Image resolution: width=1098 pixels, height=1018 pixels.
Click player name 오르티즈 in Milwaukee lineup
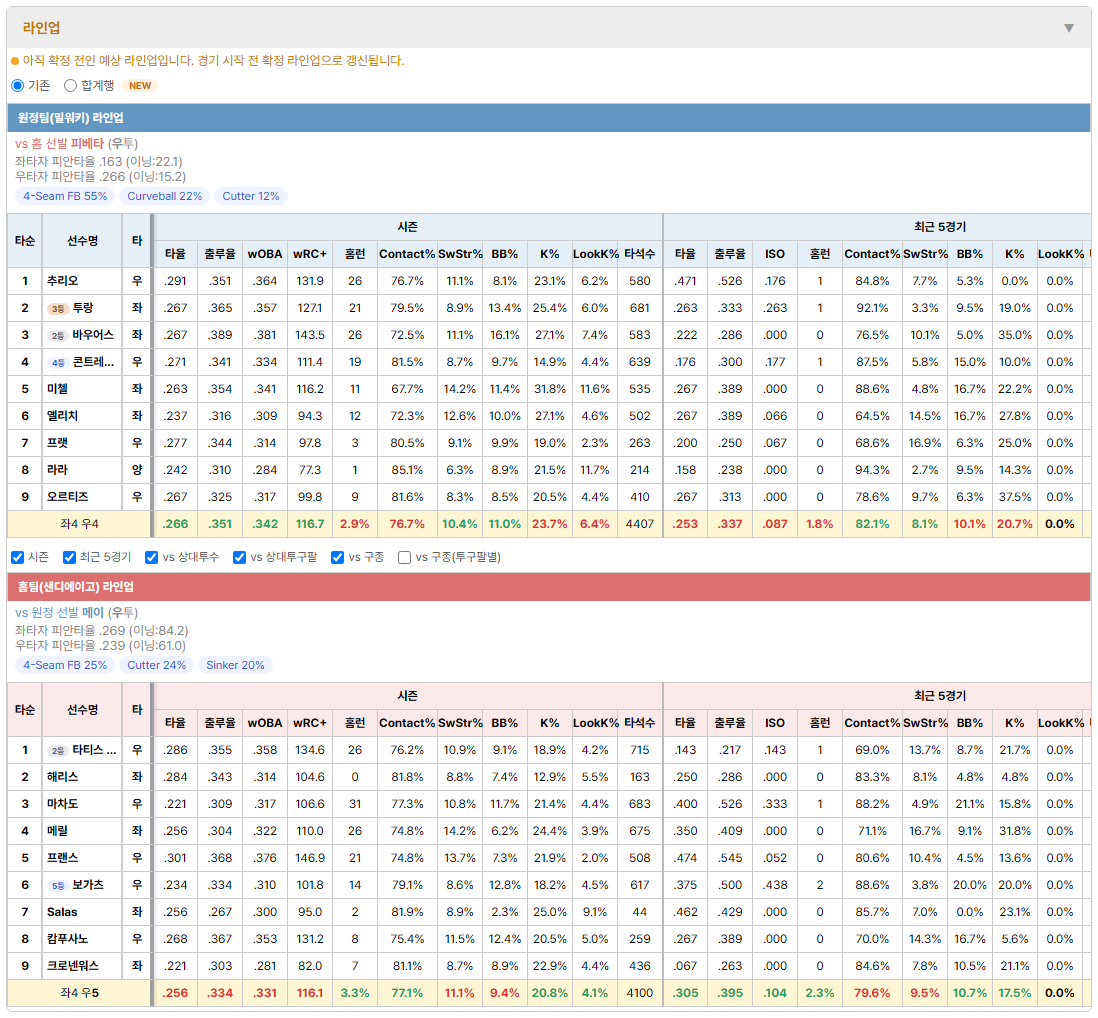[x=67, y=497]
